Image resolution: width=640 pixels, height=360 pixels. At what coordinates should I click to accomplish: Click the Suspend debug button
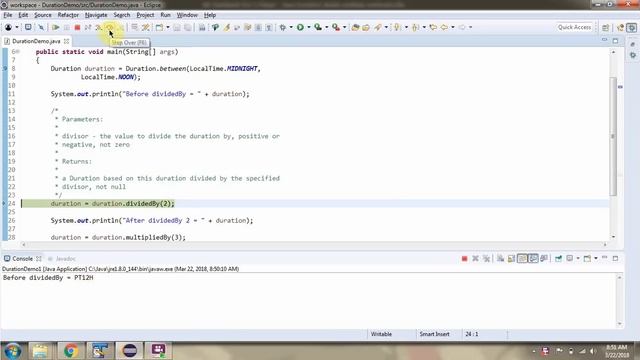[67, 27]
